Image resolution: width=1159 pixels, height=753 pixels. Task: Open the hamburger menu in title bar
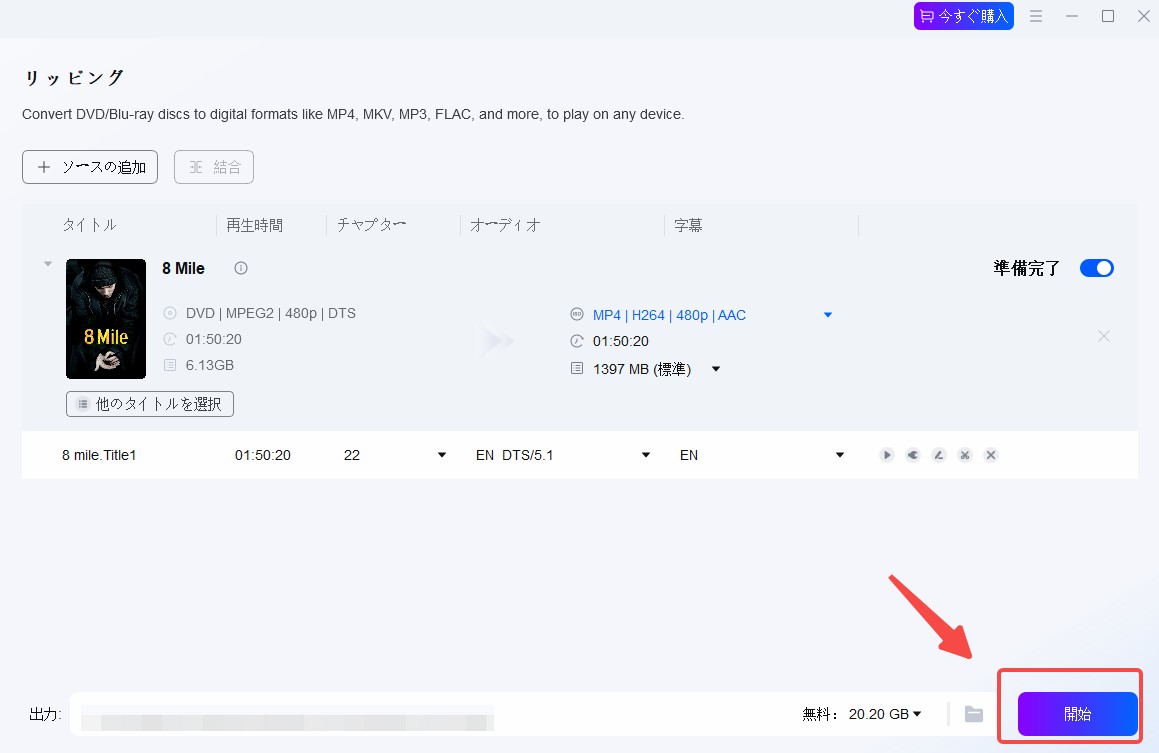[1036, 16]
